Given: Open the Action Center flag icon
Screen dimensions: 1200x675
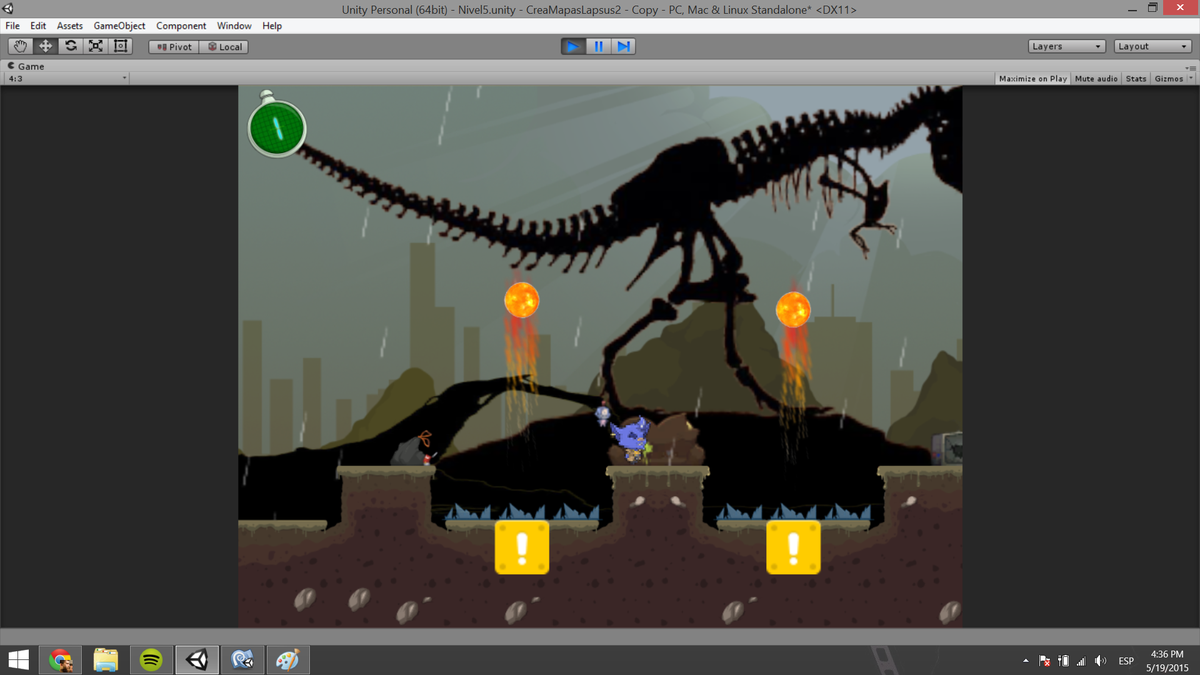Looking at the screenshot, I should click(x=1044, y=661).
